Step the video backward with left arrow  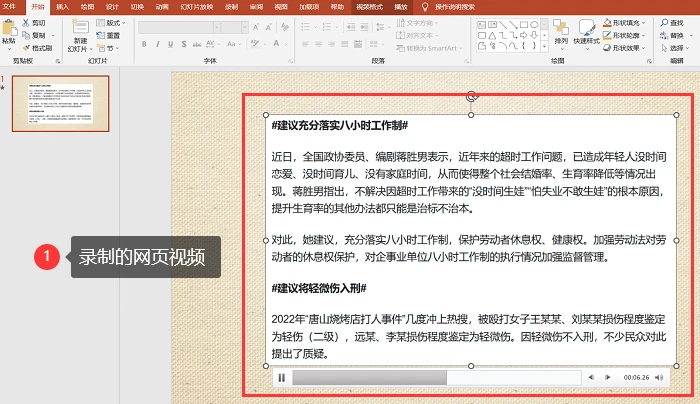tap(591, 378)
